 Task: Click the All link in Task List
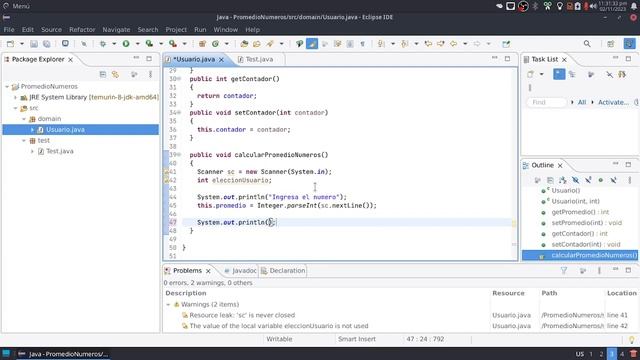[582, 102]
